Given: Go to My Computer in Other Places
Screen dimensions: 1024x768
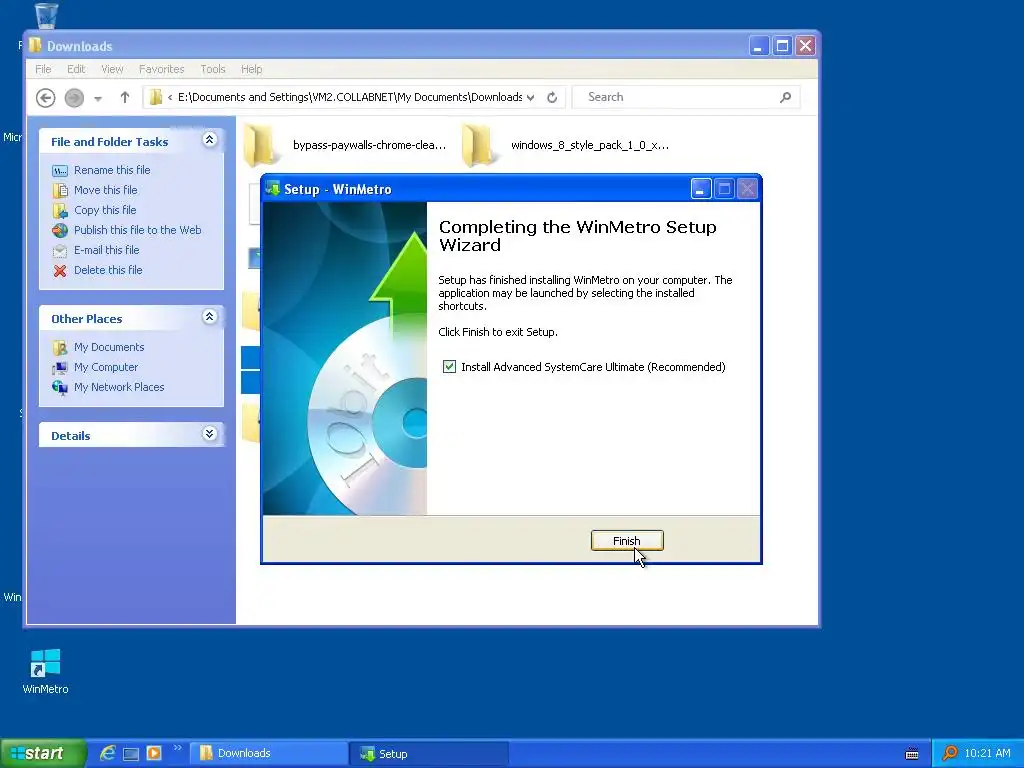Looking at the screenshot, I should pyautogui.click(x=106, y=367).
